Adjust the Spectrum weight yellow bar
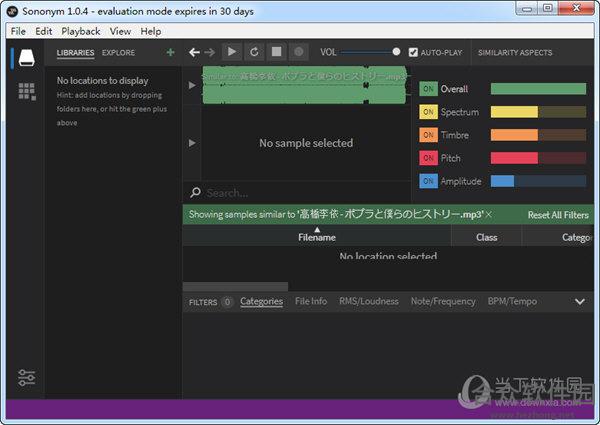600x425 pixels. (x=538, y=112)
